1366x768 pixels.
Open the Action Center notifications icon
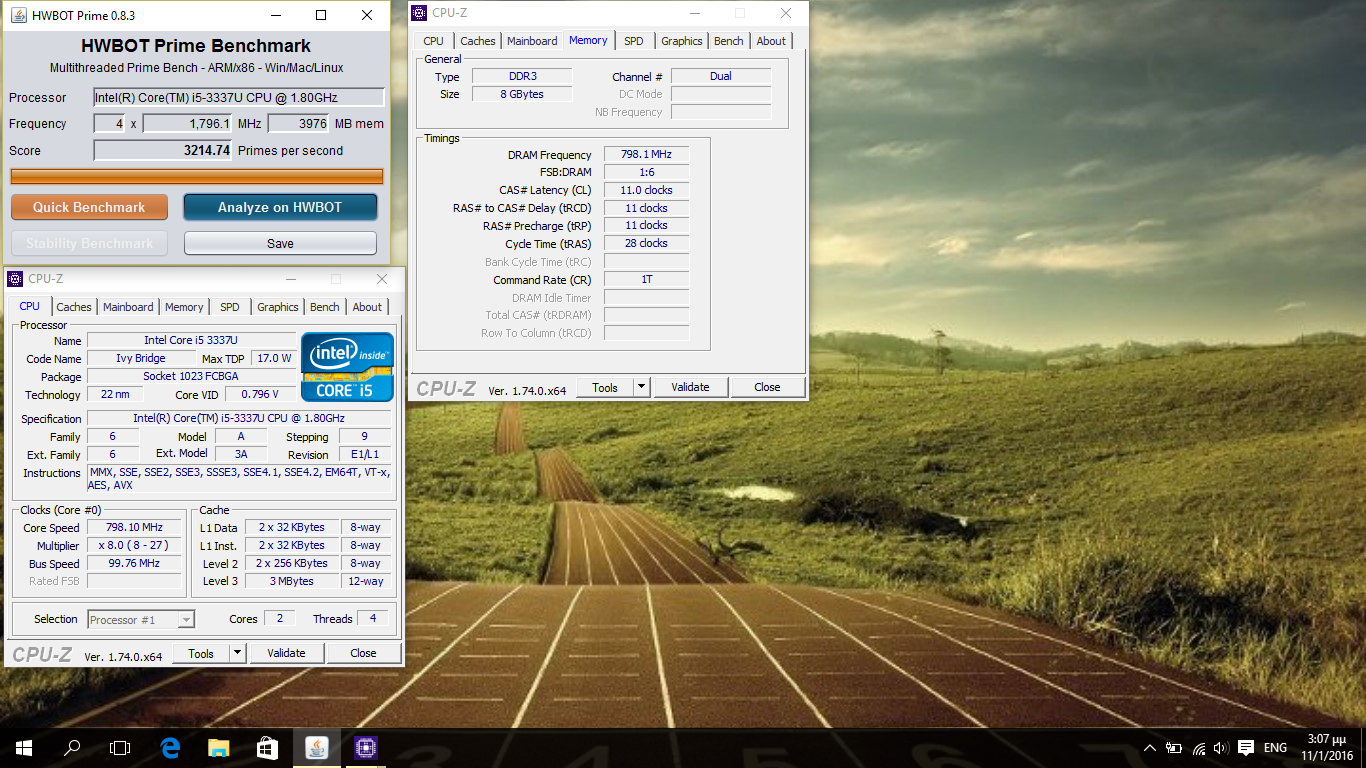tap(1246, 748)
